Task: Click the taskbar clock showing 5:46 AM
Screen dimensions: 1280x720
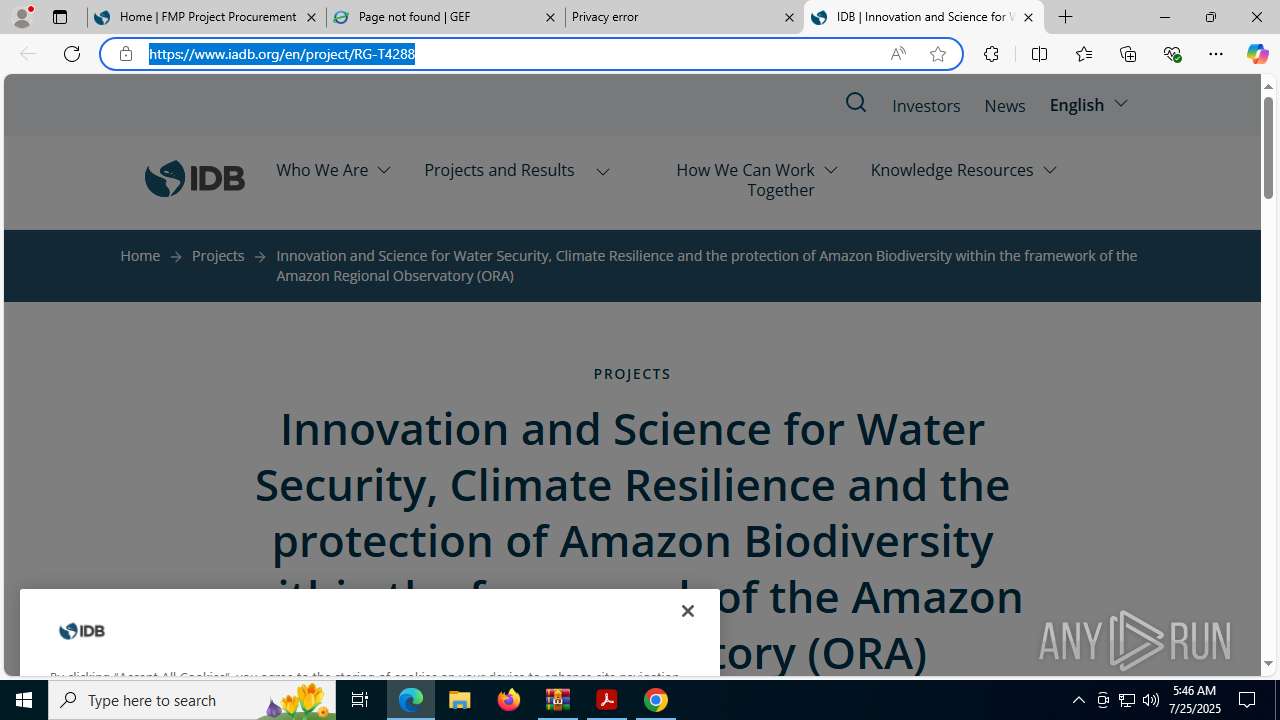Action: pos(1194,700)
